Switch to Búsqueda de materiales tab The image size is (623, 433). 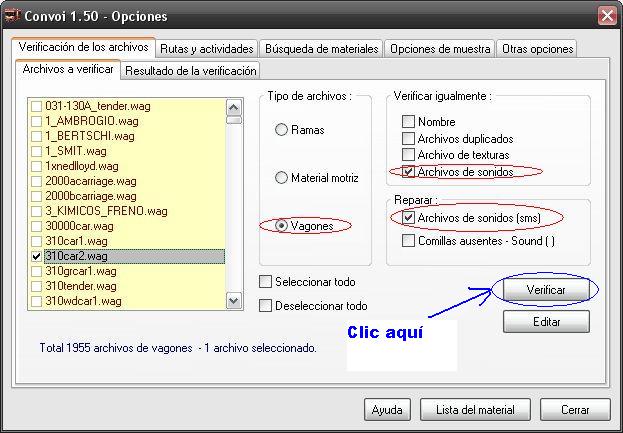tap(321, 48)
